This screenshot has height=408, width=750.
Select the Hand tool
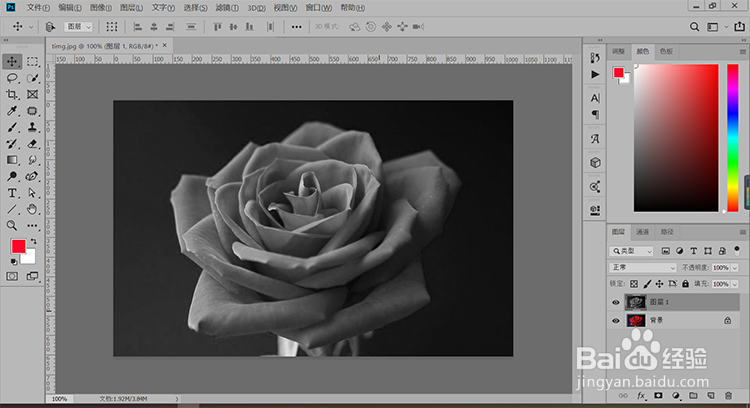pos(32,209)
